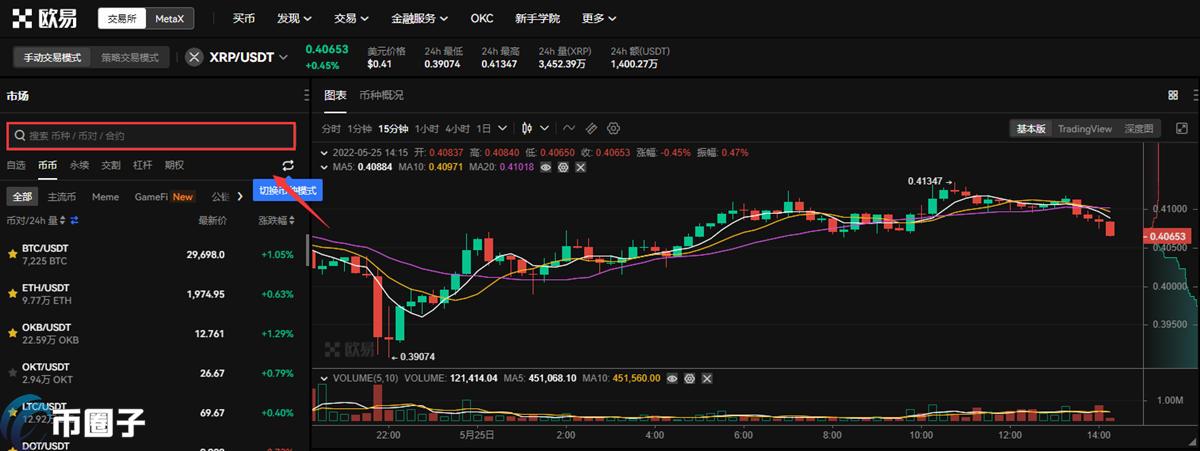Viewport: 1200px width, 451px height.
Task: Expand more time intervals after 1日
Action: (501, 128)
